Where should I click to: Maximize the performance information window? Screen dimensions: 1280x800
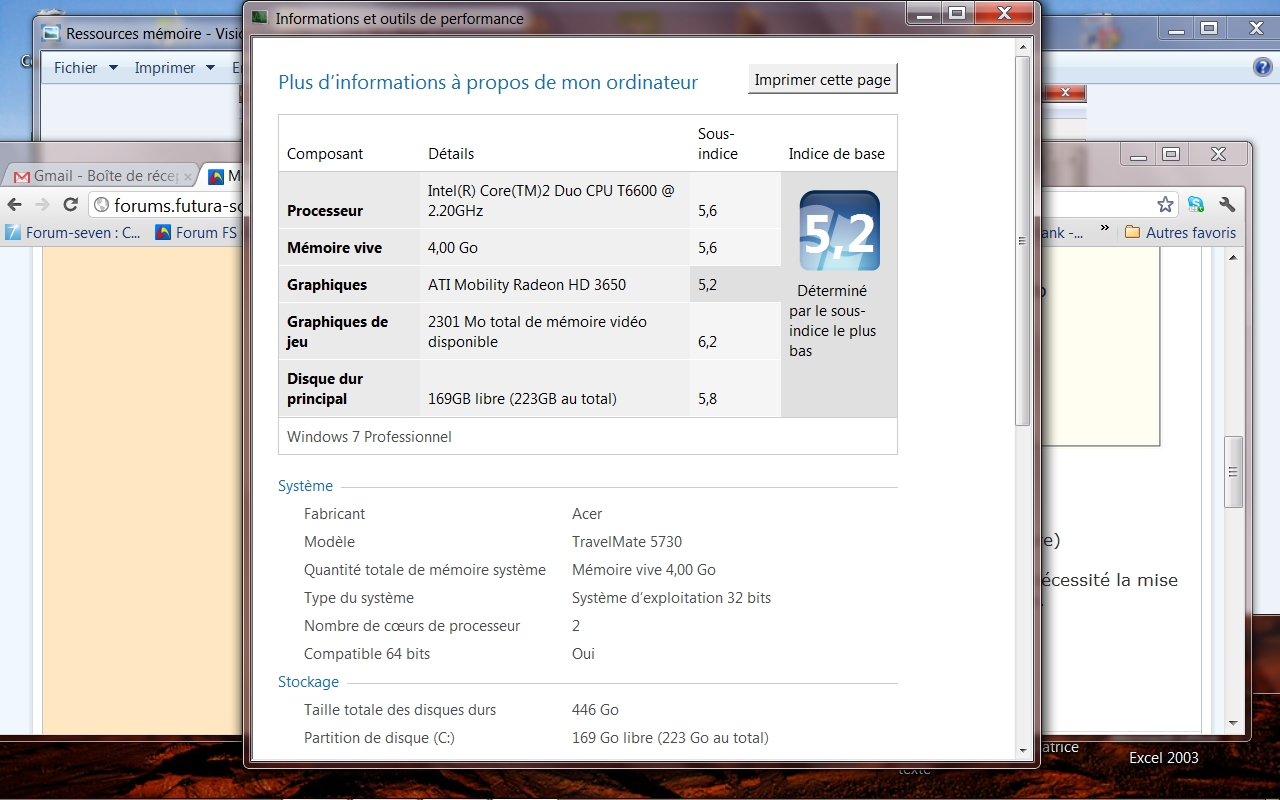coord(957,13)
